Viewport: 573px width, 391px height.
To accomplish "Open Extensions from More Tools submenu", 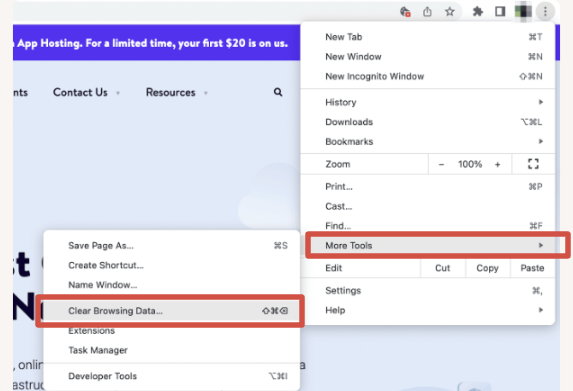I will [x=172, y=331].
